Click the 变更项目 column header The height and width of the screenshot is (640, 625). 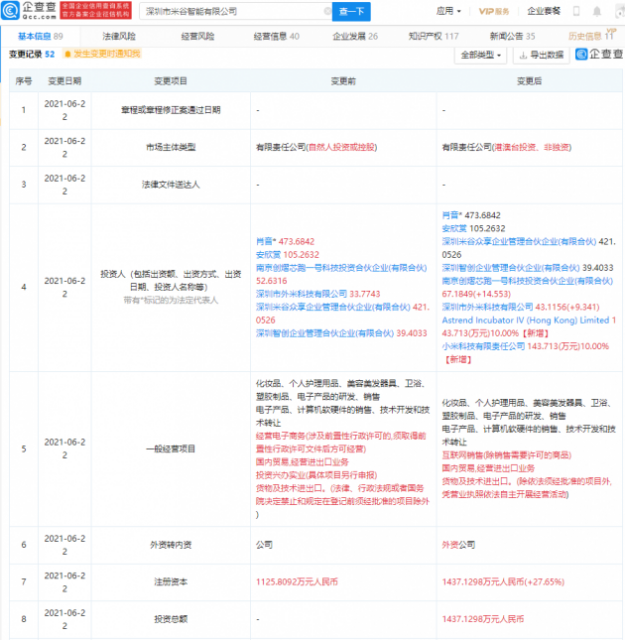point(171,81)
